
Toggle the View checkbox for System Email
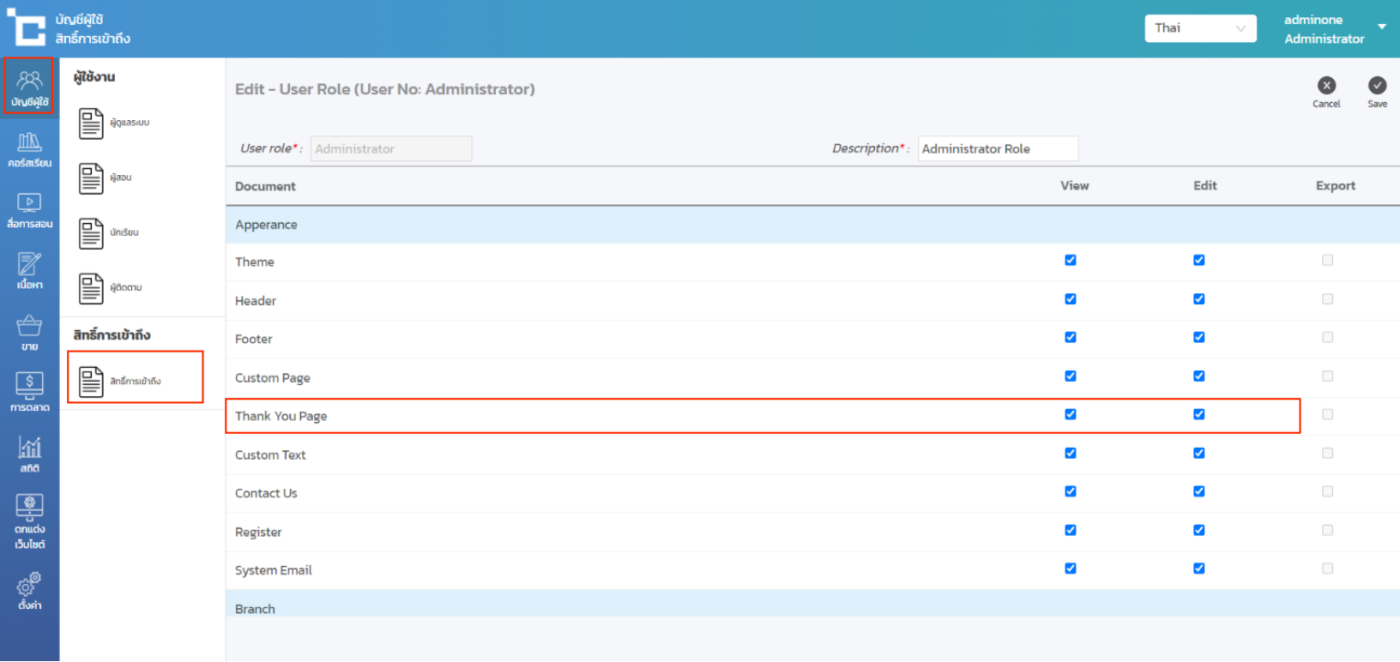[x=1070, y=568]
